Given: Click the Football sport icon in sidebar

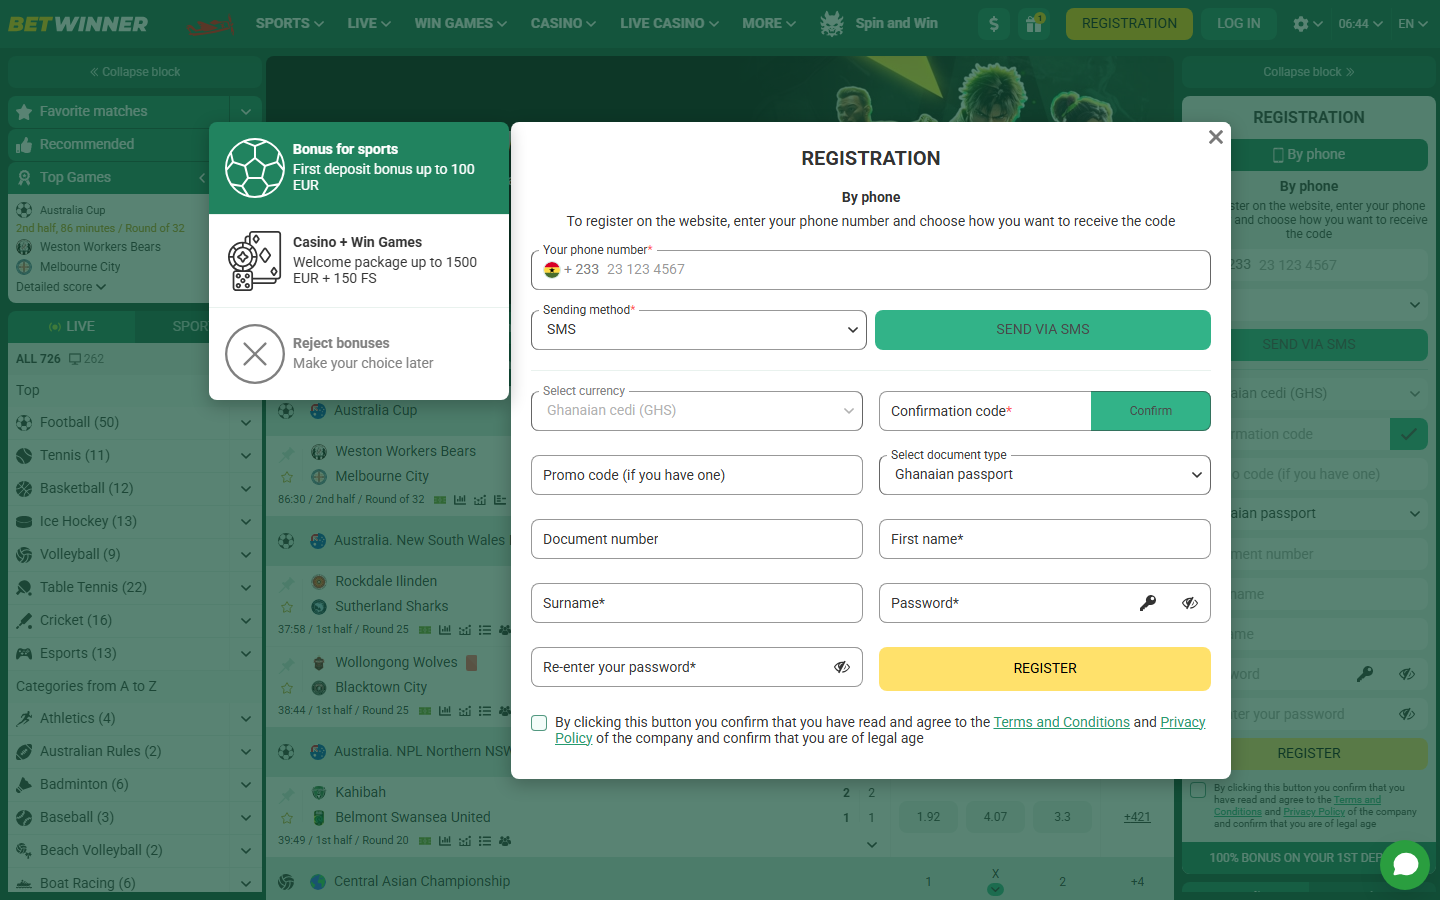Looking at the screenshot, I should [24, 423].
